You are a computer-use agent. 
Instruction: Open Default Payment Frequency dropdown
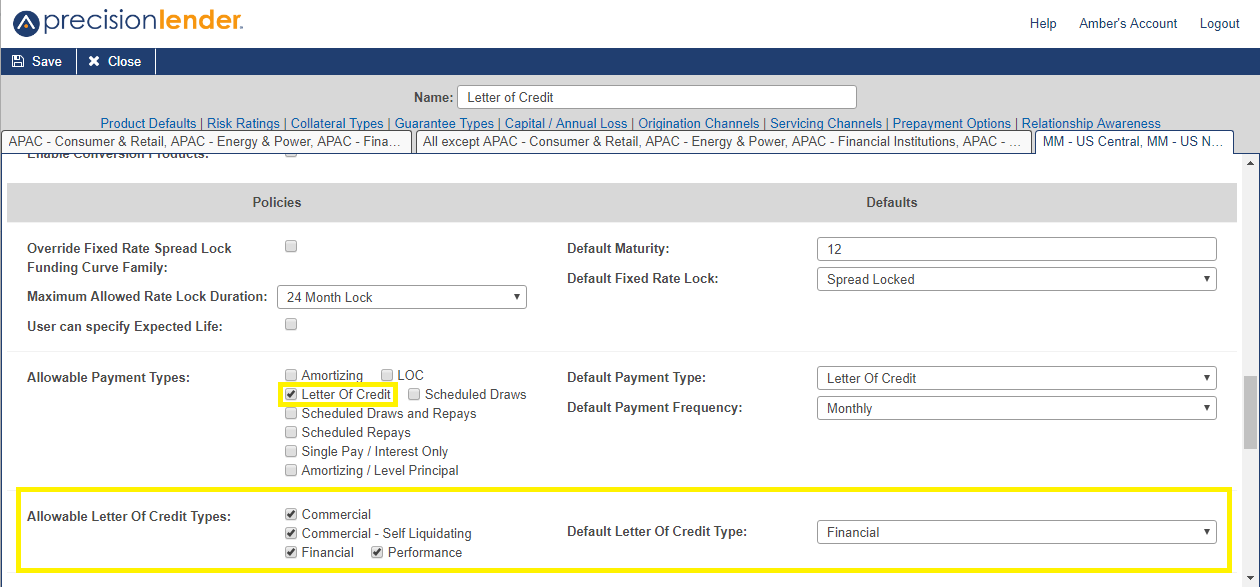click(x=1016, y=408)
